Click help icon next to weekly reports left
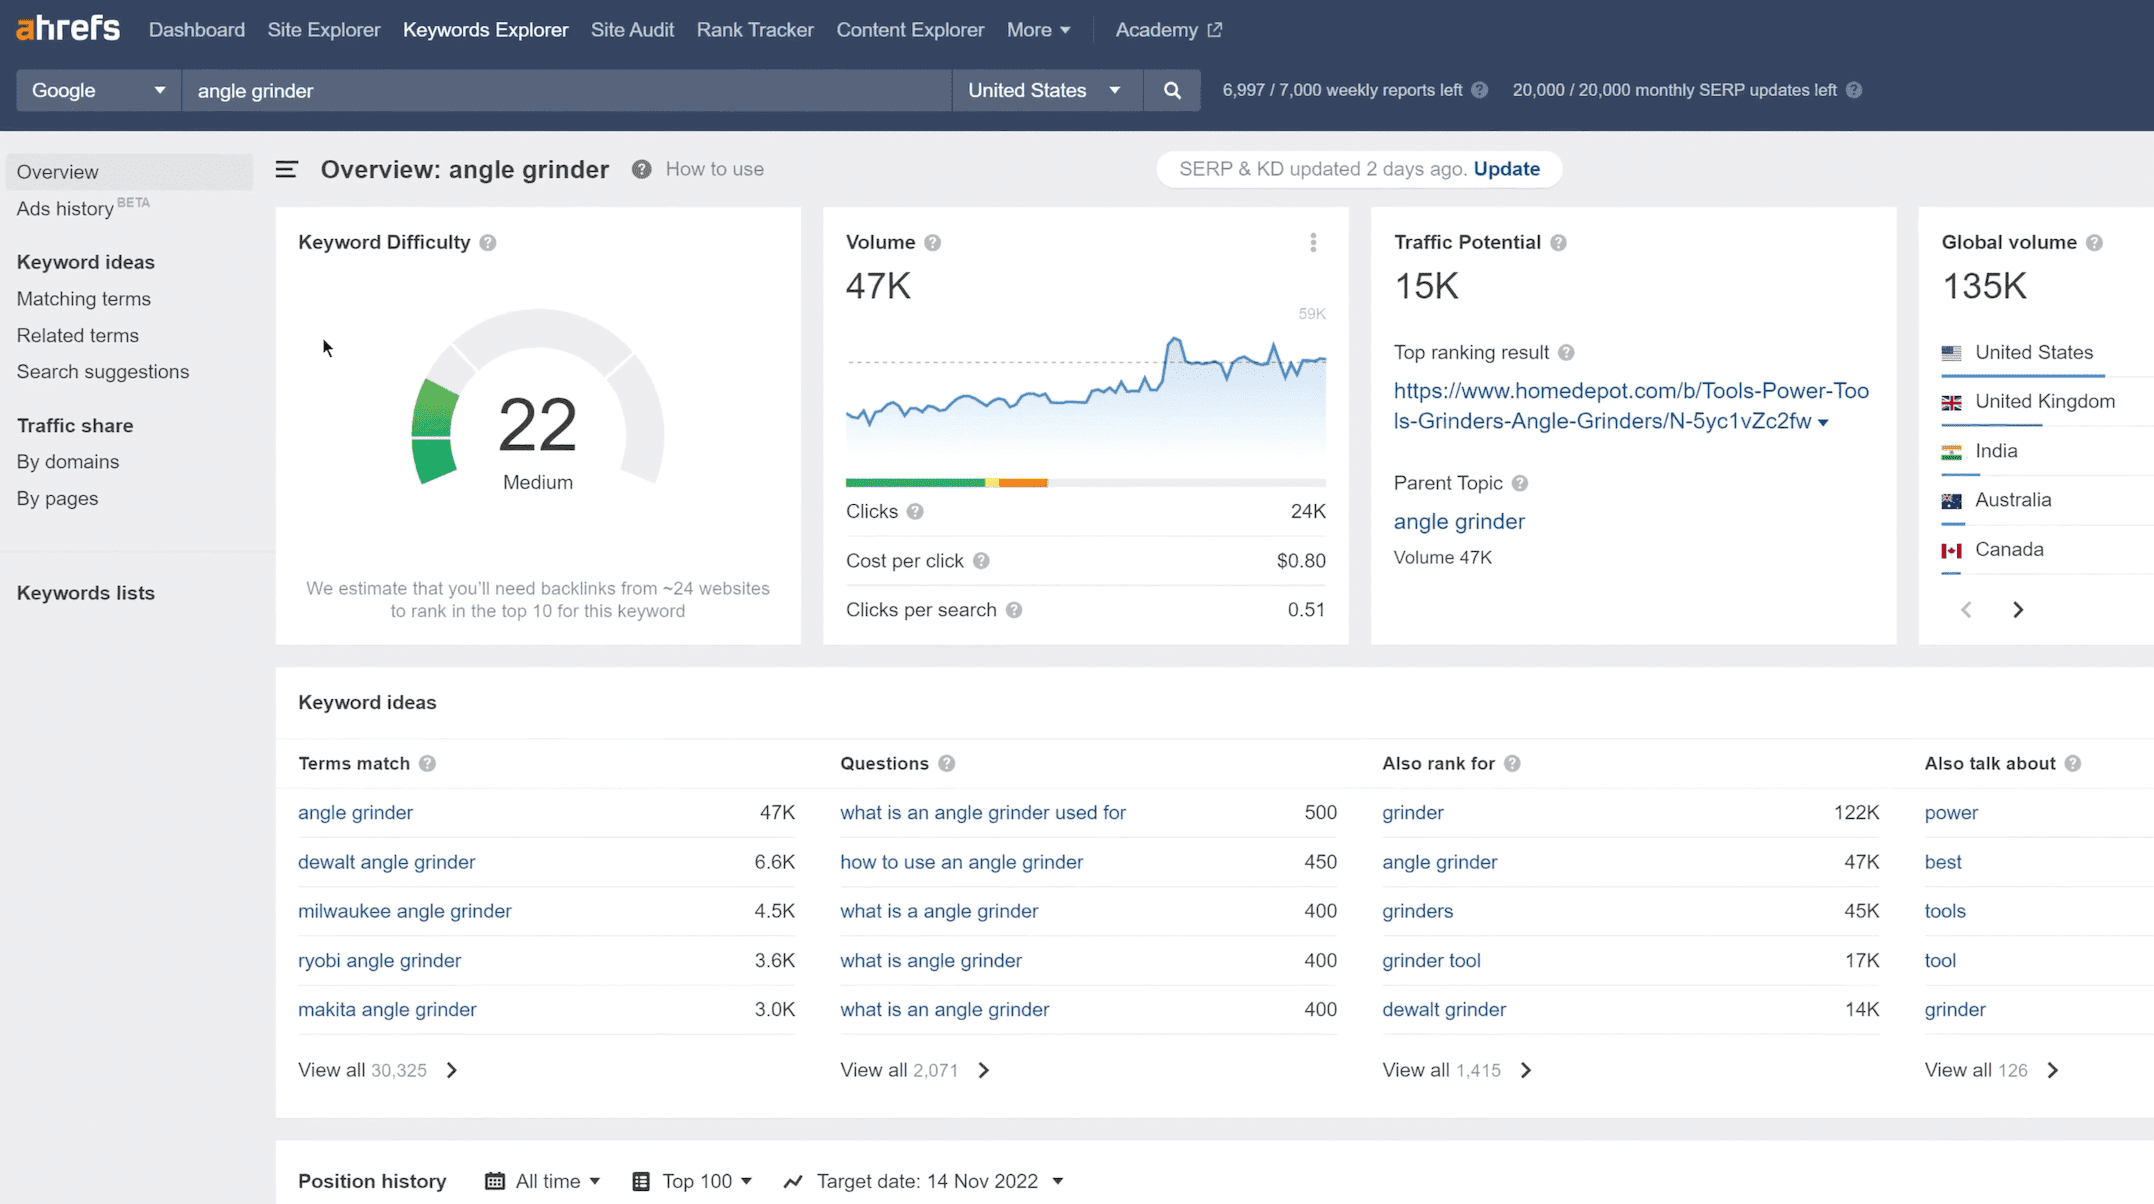Viewport: 2154px width, 1204px height. [1480, 90]
